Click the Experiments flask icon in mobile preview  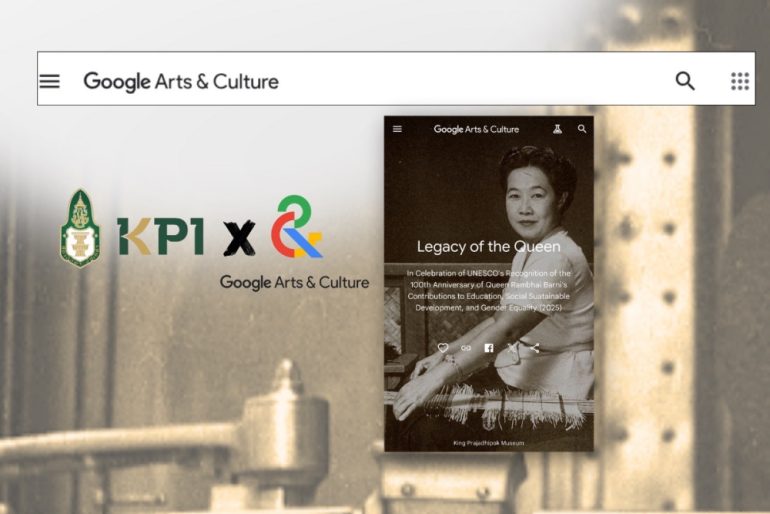(x=557, y=129)
